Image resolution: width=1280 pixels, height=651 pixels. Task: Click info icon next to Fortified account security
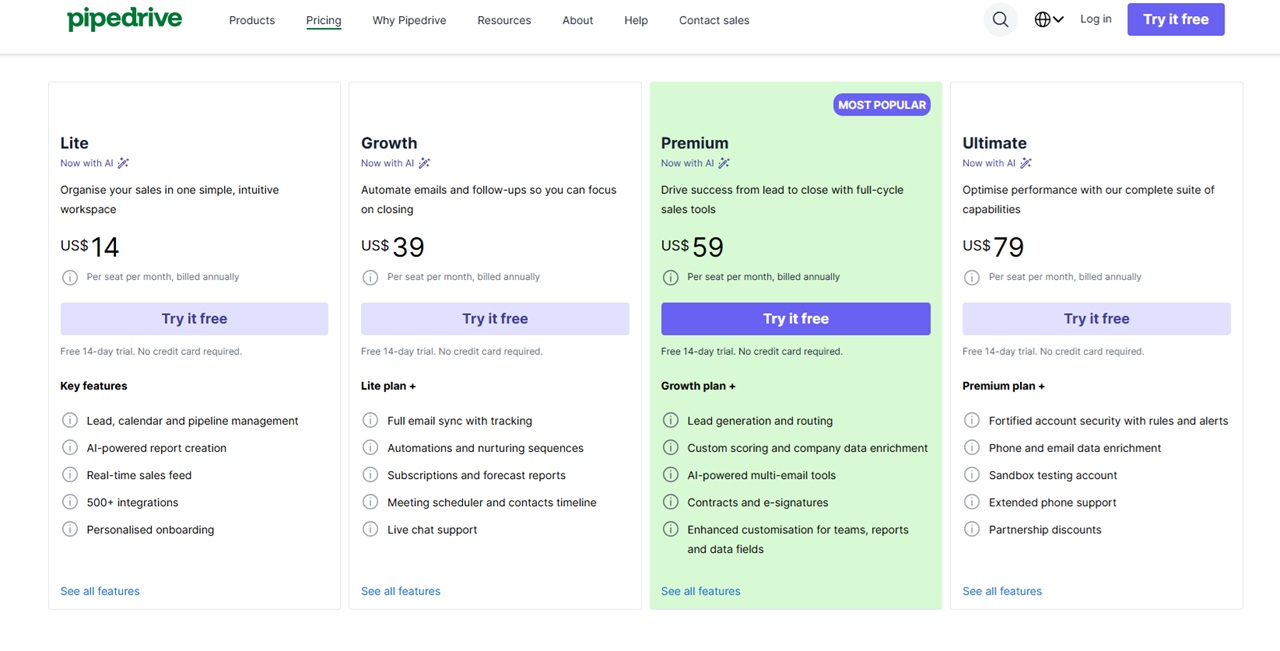(x=971, y=420)
